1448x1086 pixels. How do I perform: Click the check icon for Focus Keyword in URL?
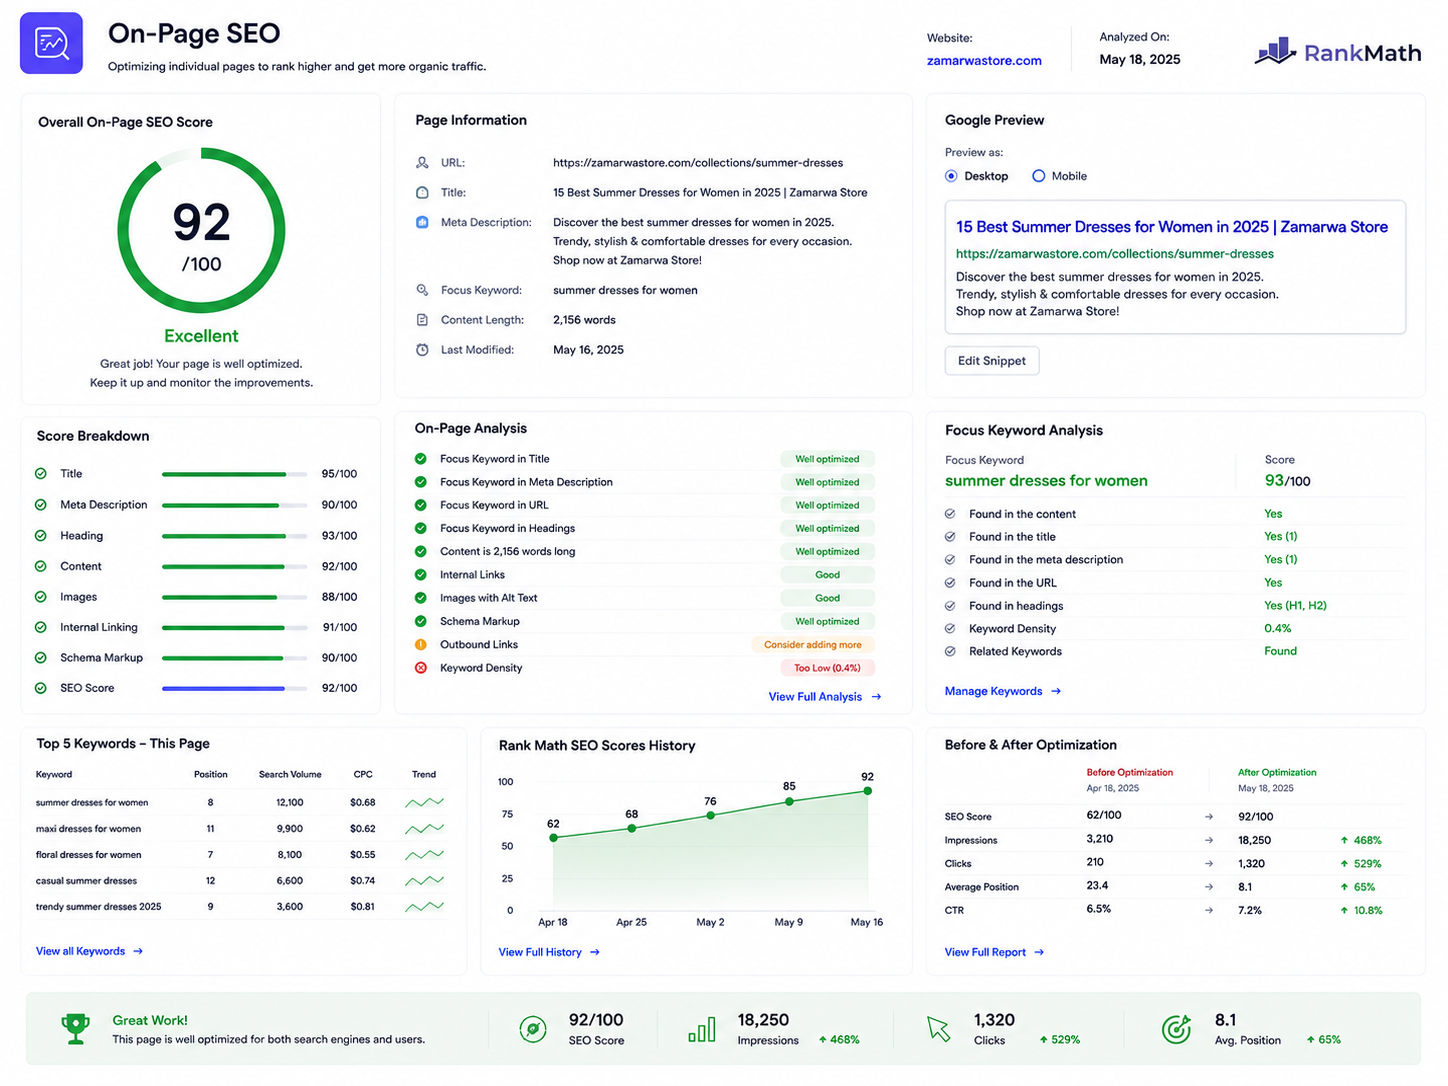pos(421,505)
